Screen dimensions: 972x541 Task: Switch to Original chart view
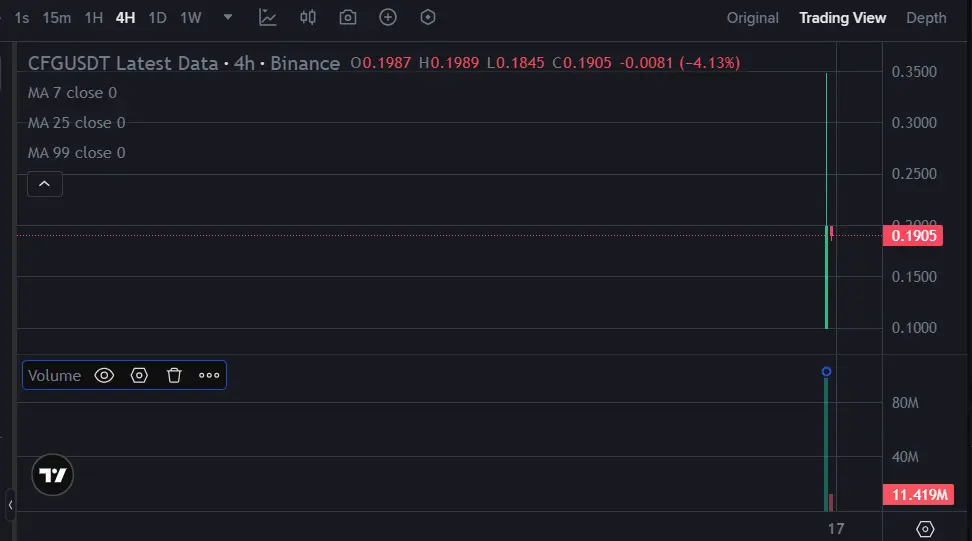753,18
